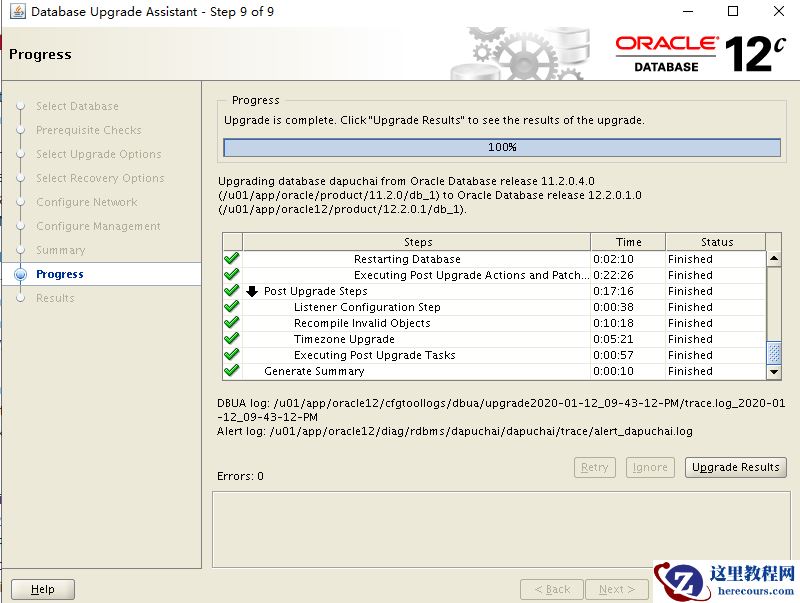Select the Results step in sidebar
800x603 pixels.
55,298
